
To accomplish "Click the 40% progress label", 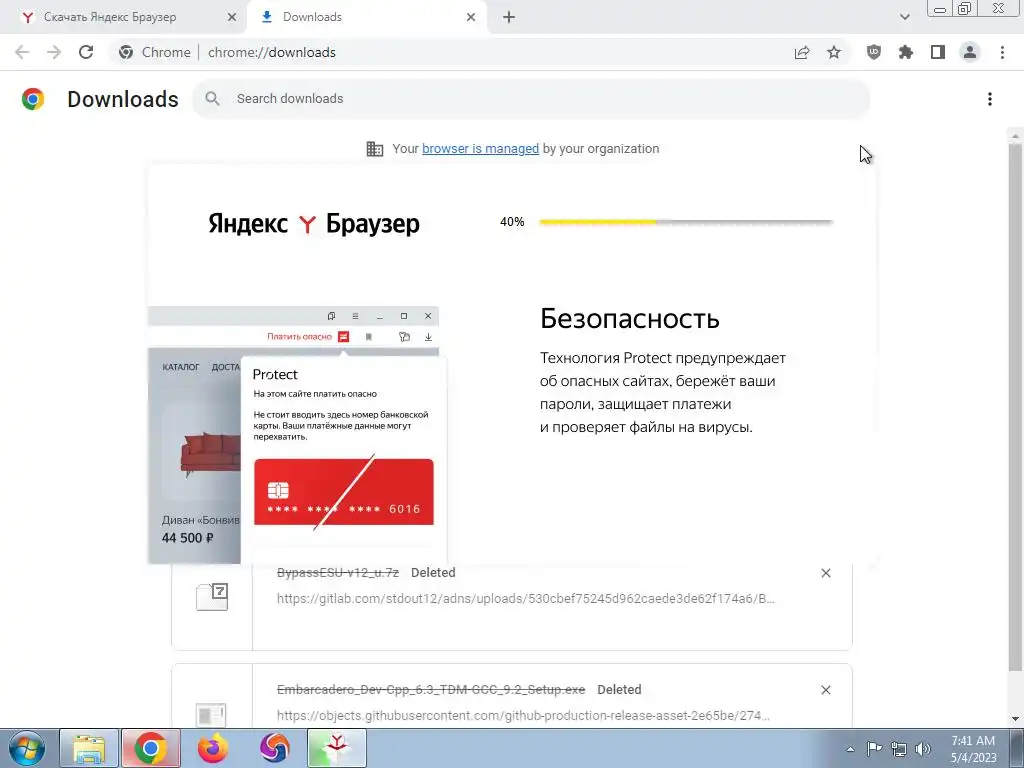I will pos(512,222).
